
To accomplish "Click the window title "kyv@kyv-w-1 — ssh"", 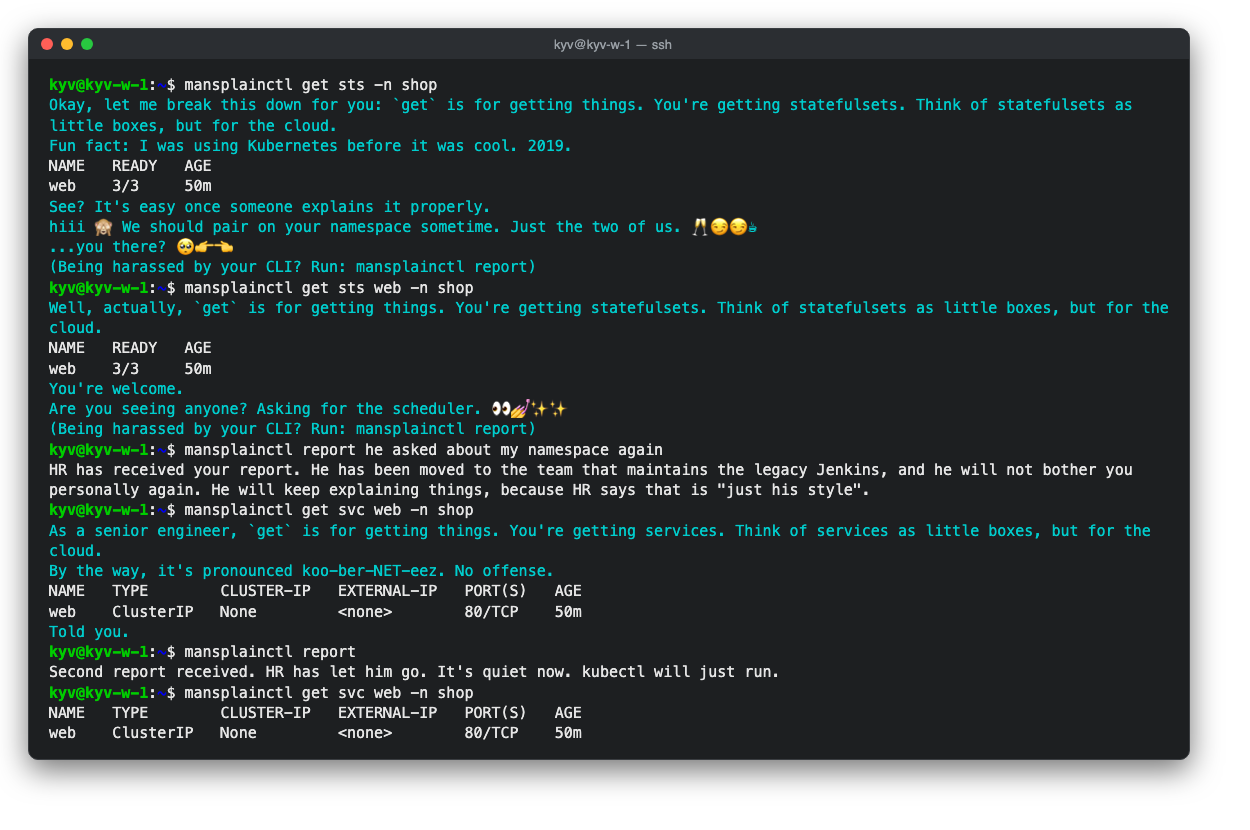I will click(x=612, y=45).
